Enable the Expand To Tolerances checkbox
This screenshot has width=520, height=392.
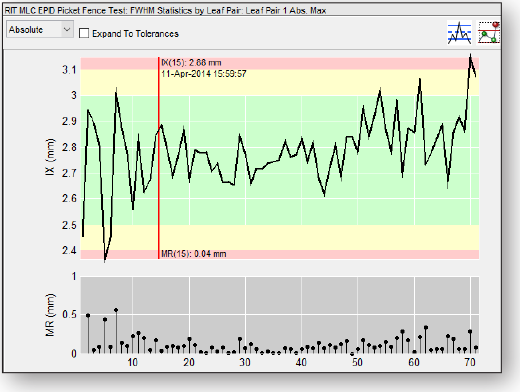click(x=84, y=33)
